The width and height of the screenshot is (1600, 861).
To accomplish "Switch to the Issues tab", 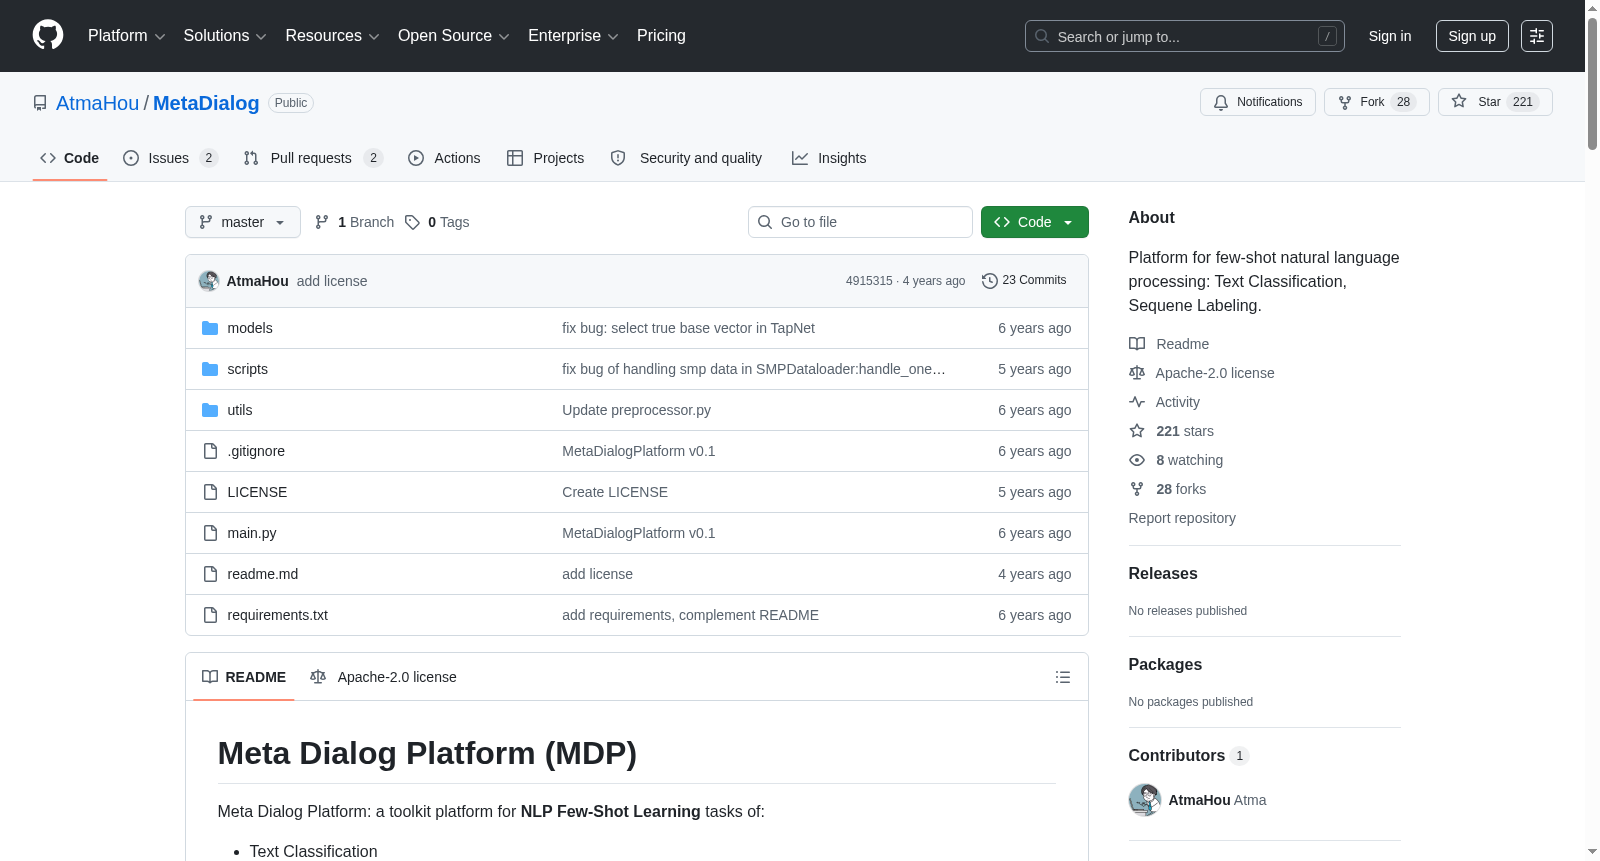I will [170, 158].
